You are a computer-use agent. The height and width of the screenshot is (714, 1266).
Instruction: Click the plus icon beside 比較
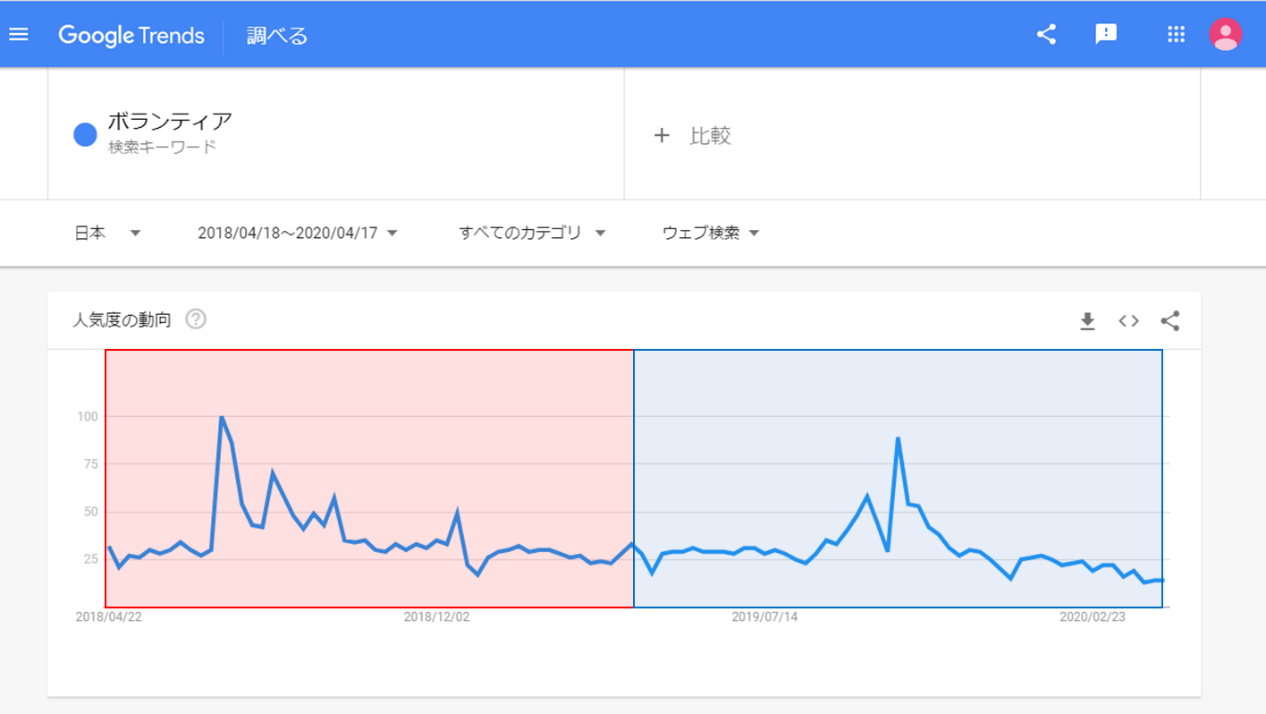pyautogui.click(x=661, y=136)
